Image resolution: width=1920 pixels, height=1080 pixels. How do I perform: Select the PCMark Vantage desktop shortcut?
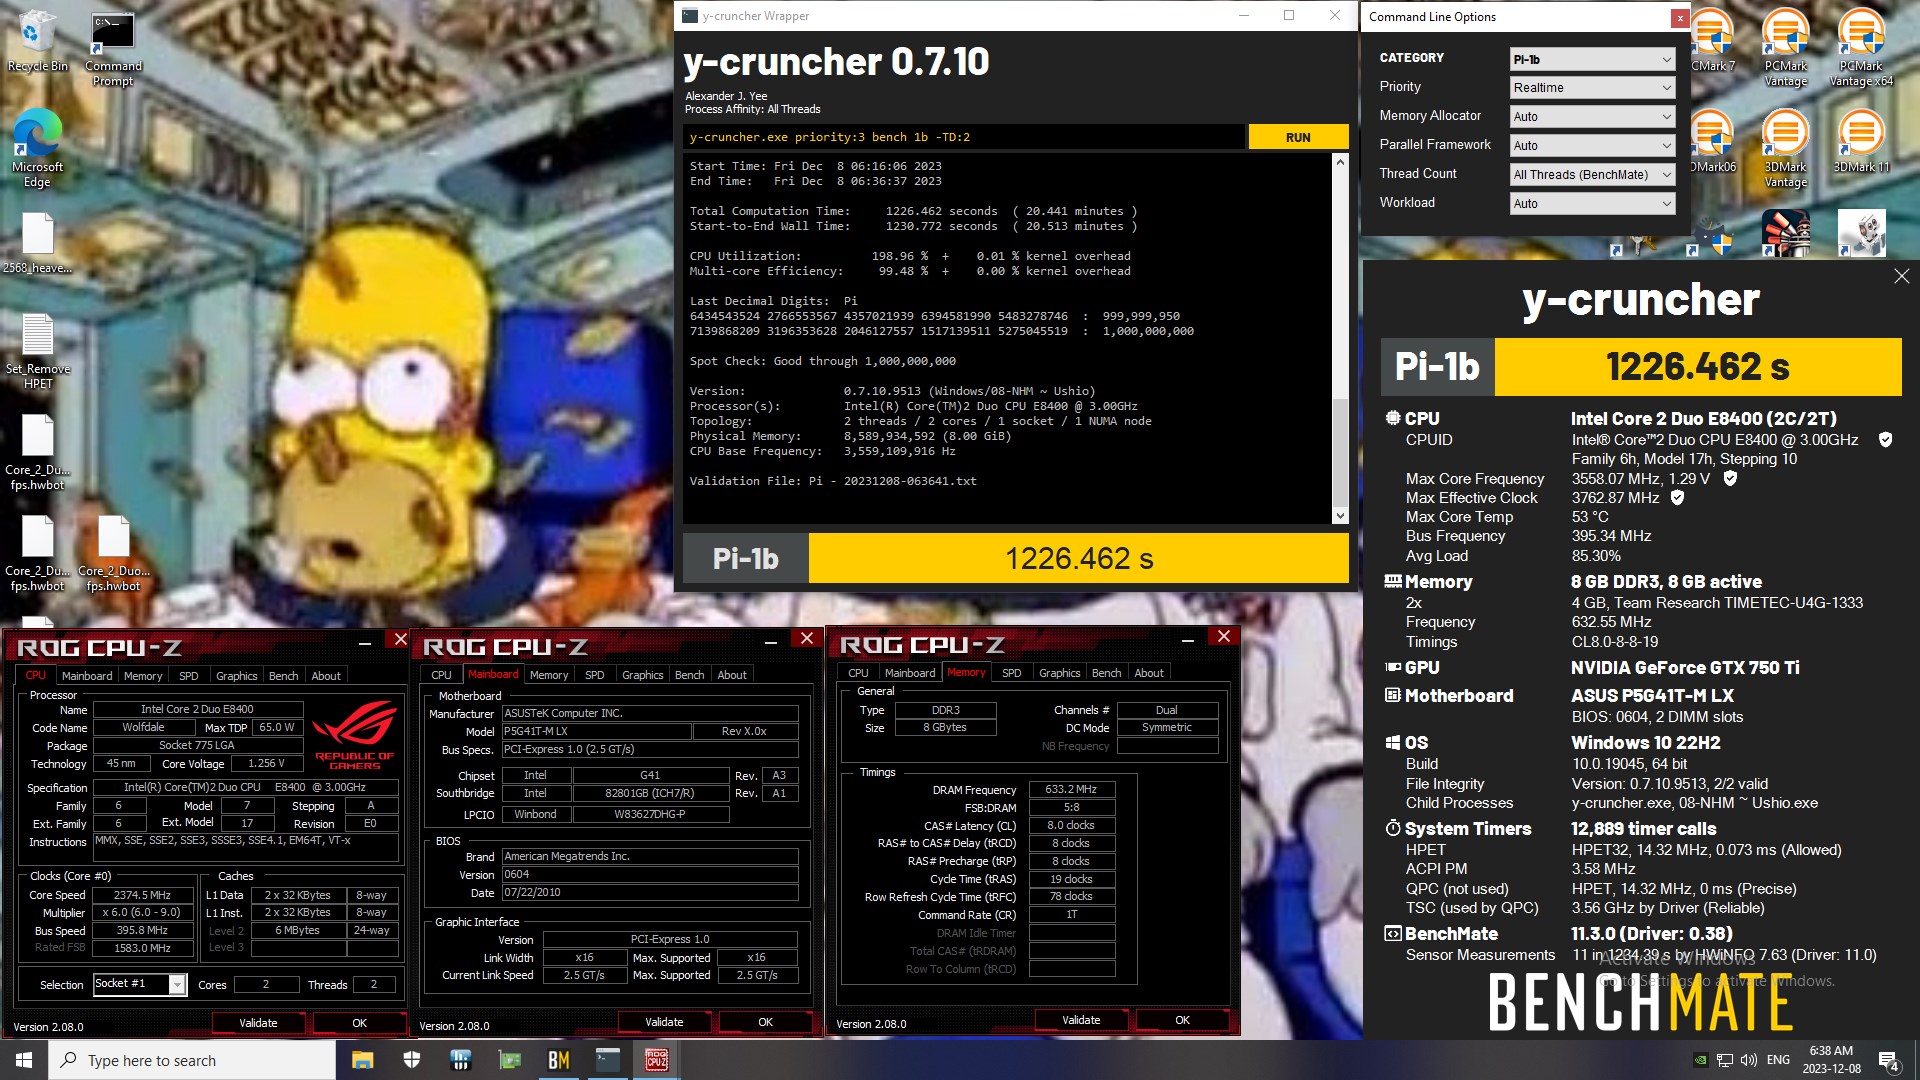pos(1785,47)
